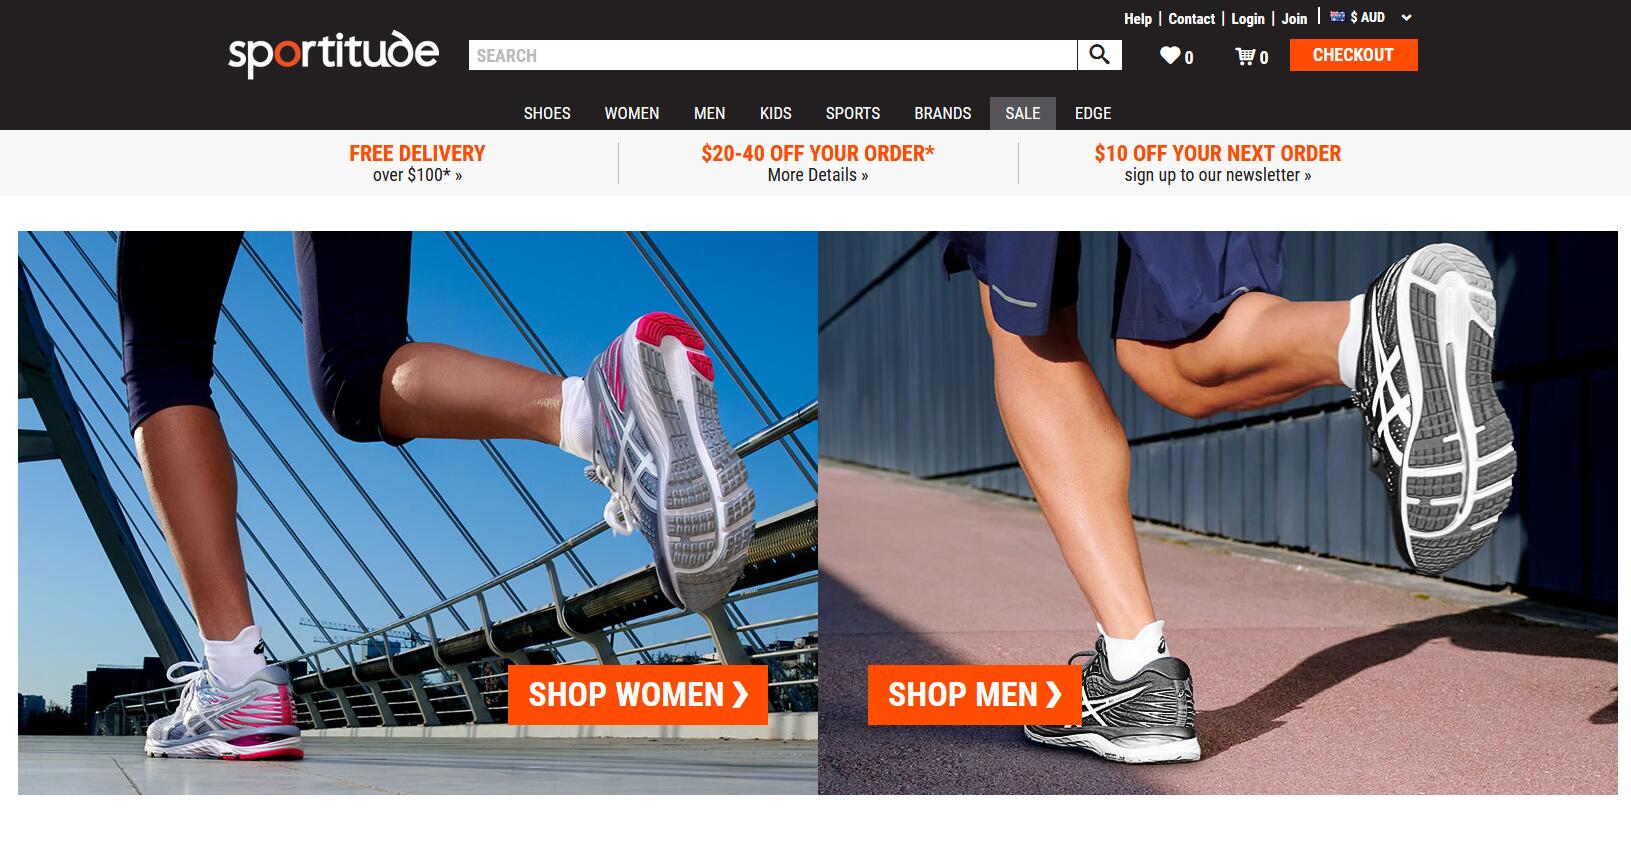Open the Login link
This screenshot has width=1631, height=846.
tap(1248, 19)
